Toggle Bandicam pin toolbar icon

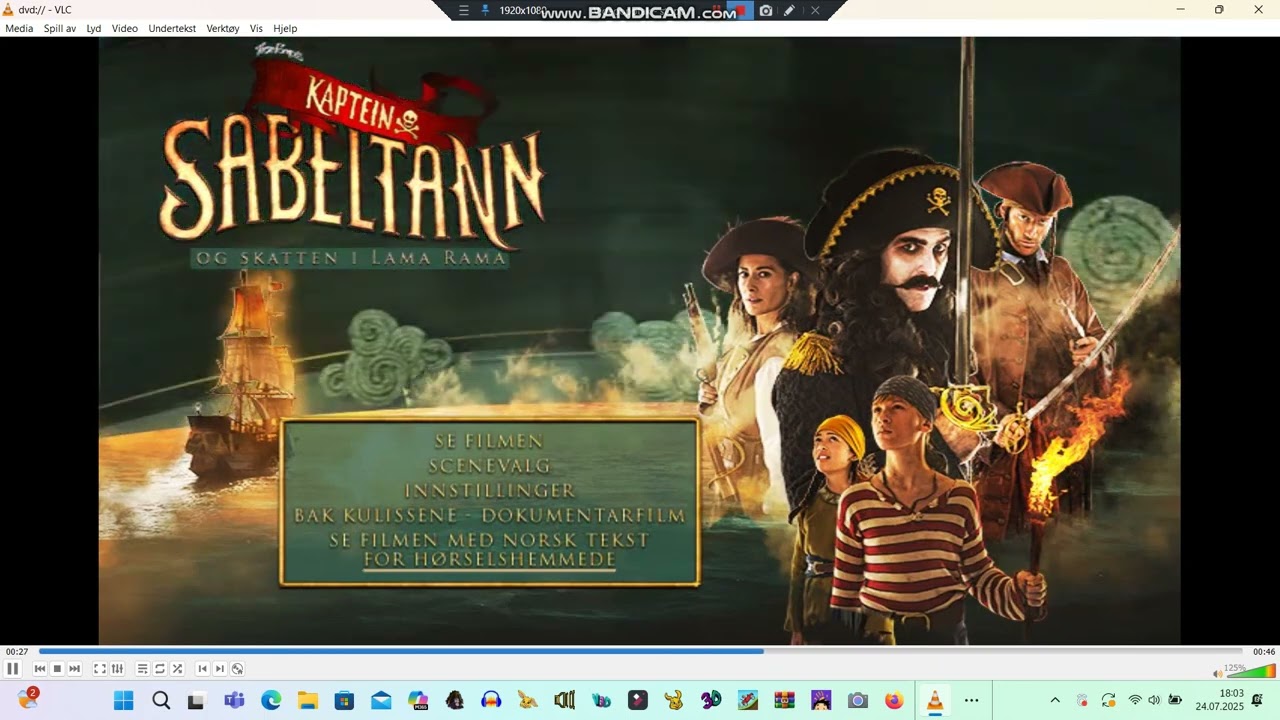[x=486, y=10]
